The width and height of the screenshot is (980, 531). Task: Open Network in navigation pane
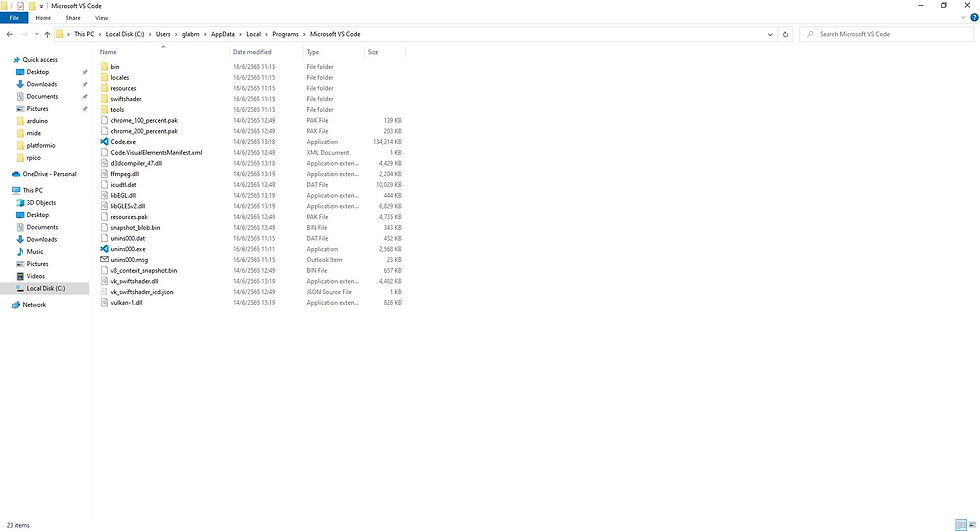coord(34,305)
